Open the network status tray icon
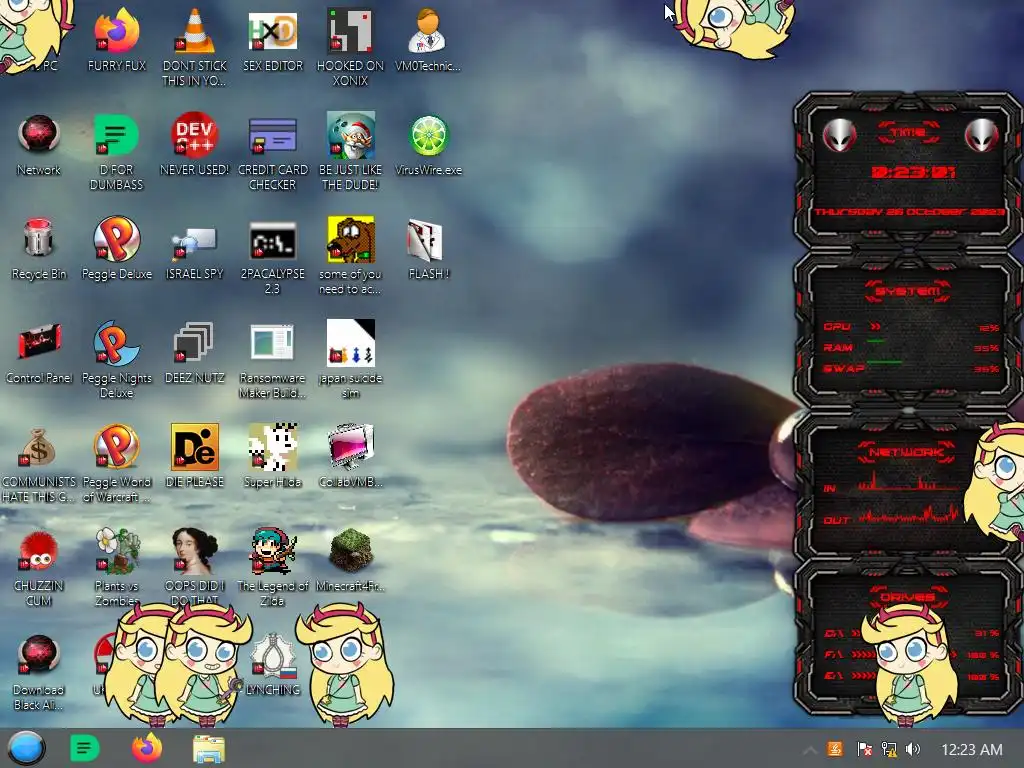Viewport: 1024px width, 768px height. 889,749
